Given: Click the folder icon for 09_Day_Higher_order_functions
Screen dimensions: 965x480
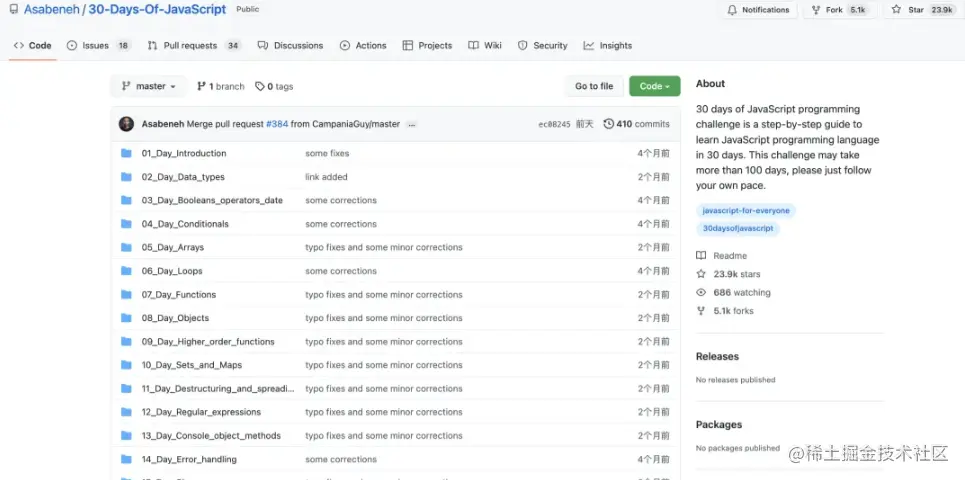Looking at the screenshot, I should pyautogui.click(x=126, y=342).
